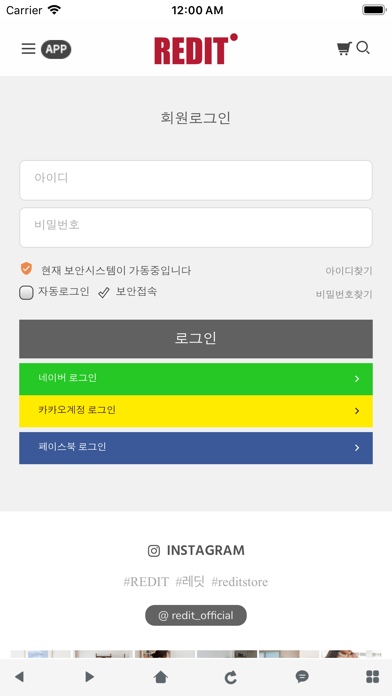Open chat bubble icon in bottom bar
The width and height of the screenshot is (392, 696).
click(302, 676)
